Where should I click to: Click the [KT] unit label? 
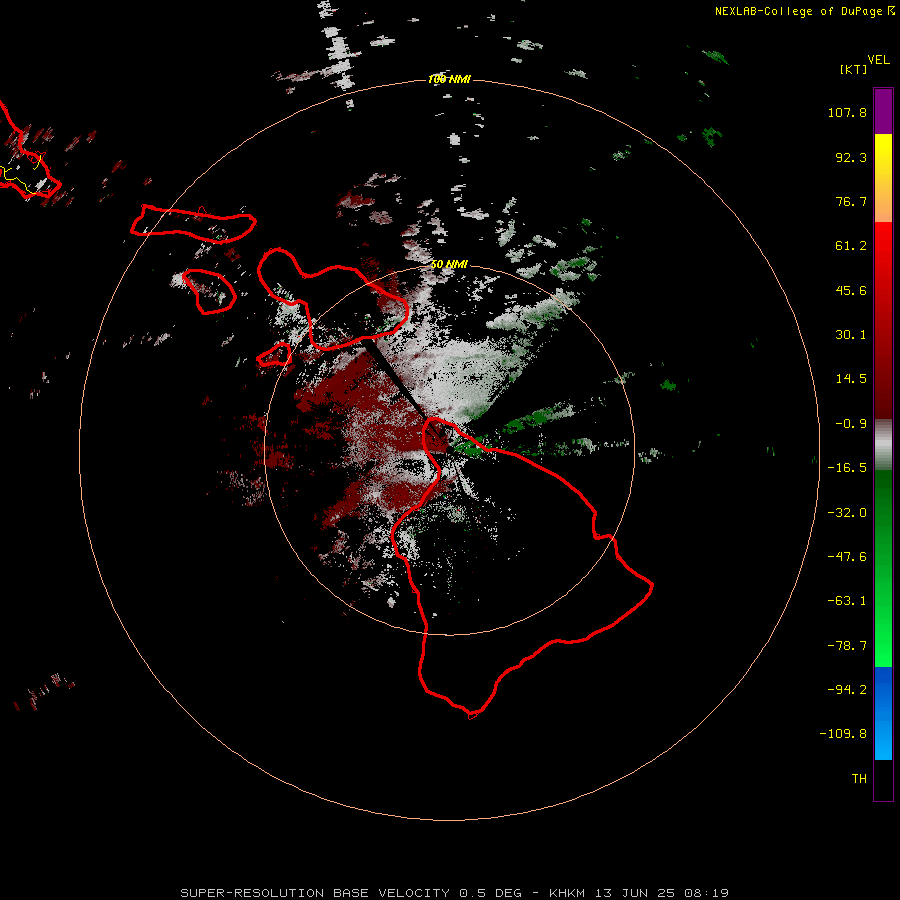click(854, 69)
